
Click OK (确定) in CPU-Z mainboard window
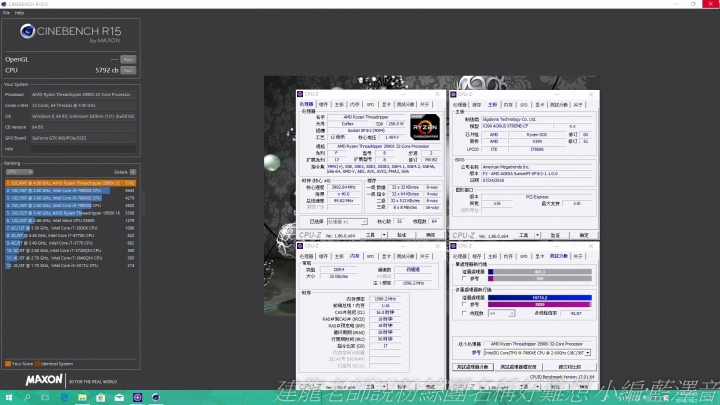[584, 235]
